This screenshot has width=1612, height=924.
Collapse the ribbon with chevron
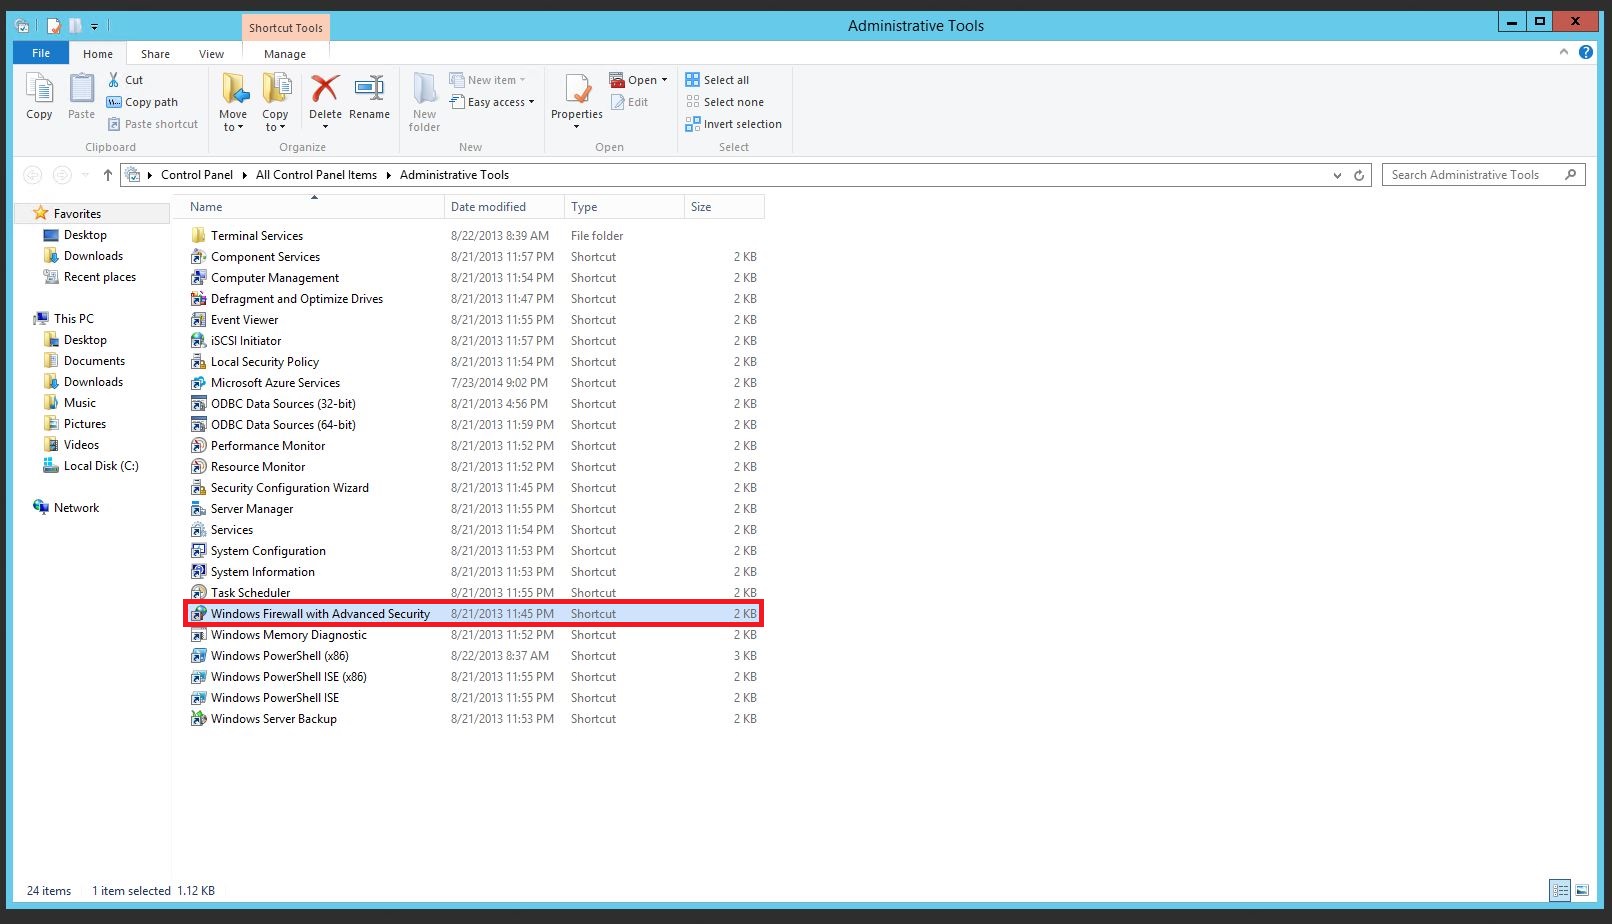1564,52
